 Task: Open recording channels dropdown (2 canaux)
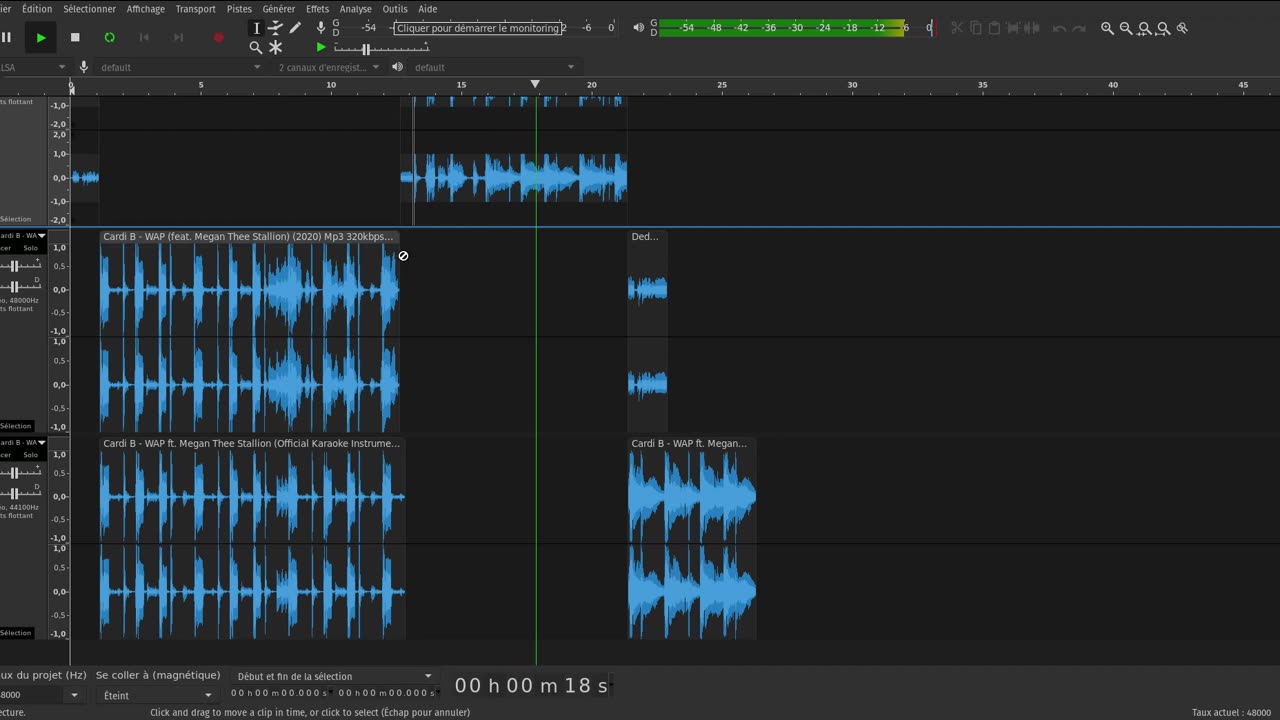click(x=329, y=67)
